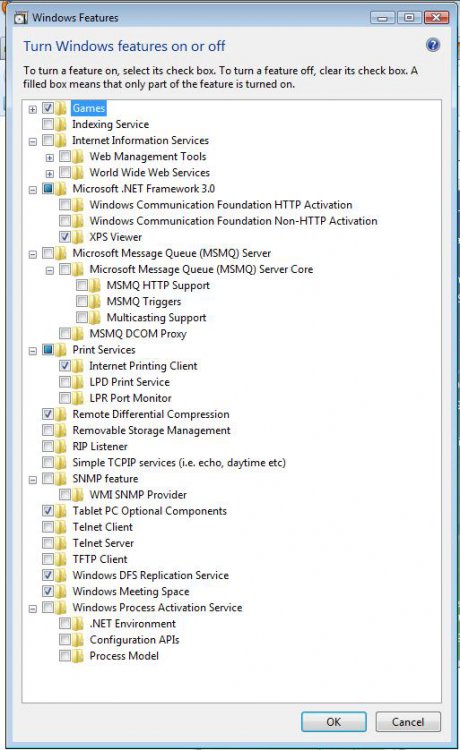Click the WMI SNMP Provider folder icon

(x=78, y=495)
